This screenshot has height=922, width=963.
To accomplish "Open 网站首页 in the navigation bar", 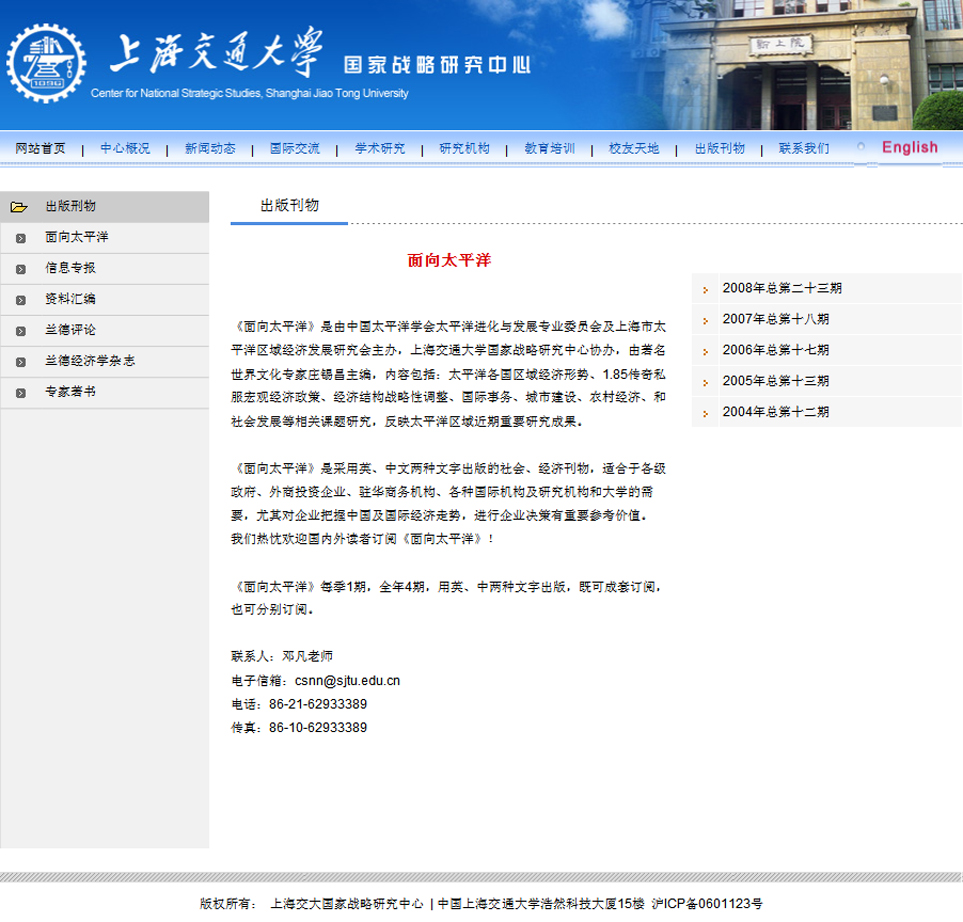I will click(40, 149).
